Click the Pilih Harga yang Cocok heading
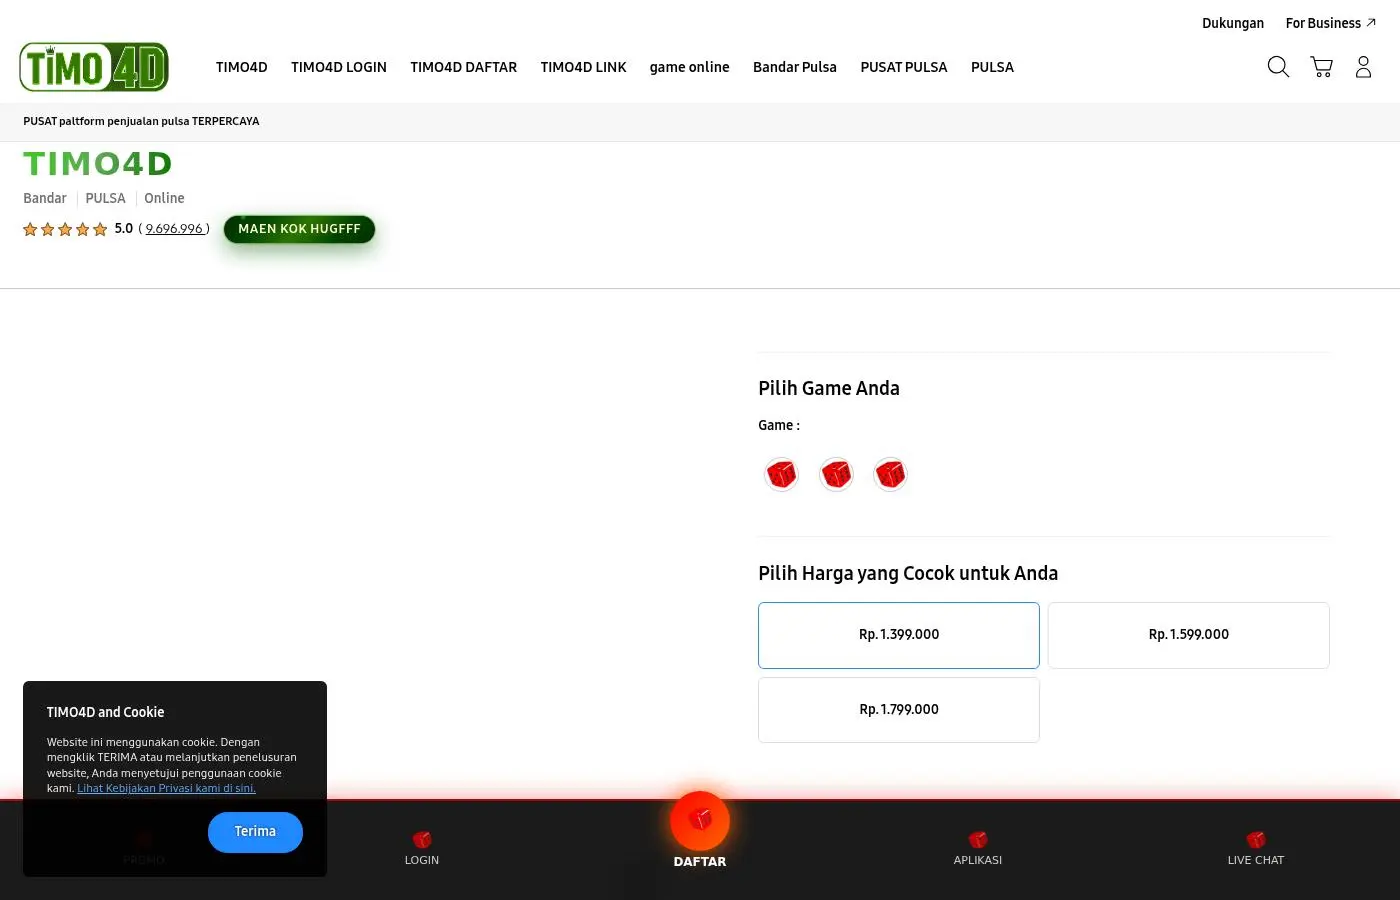 tap(908, 573)
